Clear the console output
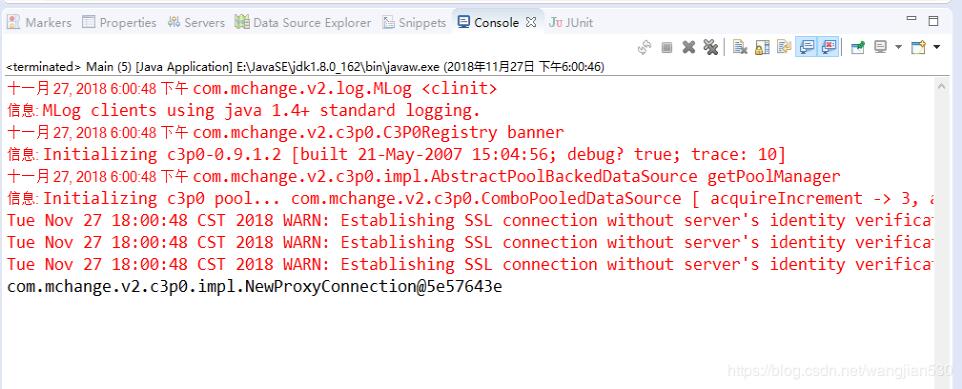This screenshot has width=962, height=389. coord(740,47)
